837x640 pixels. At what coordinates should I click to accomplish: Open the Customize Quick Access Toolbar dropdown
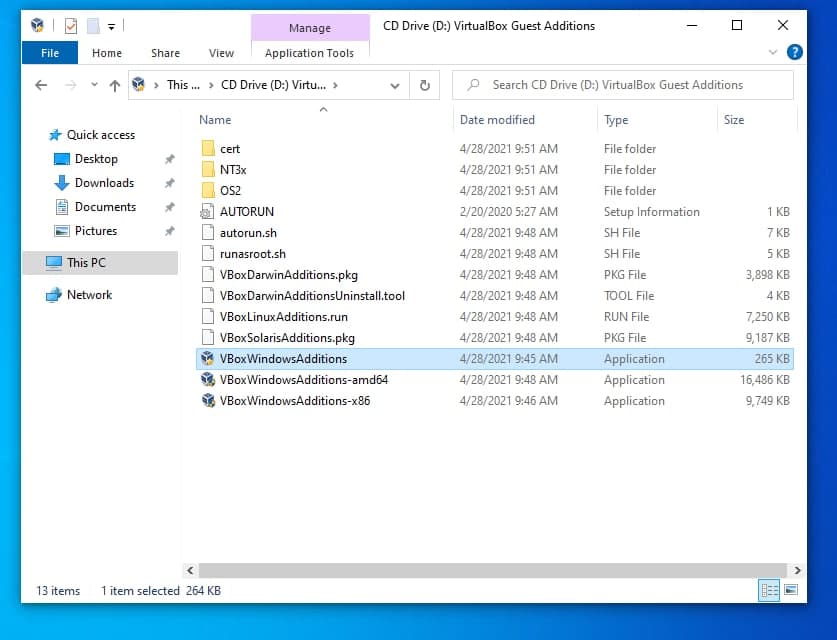click(111, 26)
